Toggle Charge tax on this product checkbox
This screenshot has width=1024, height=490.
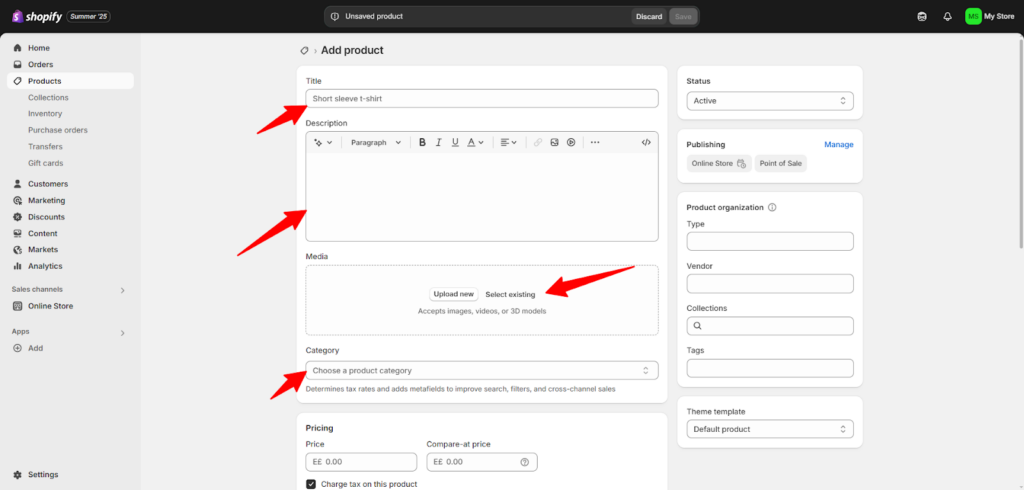[x=311, y=484]
